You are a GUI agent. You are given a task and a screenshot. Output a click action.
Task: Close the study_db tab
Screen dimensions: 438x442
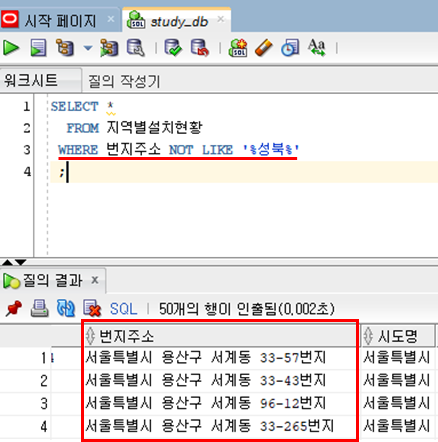coord(221,19)
